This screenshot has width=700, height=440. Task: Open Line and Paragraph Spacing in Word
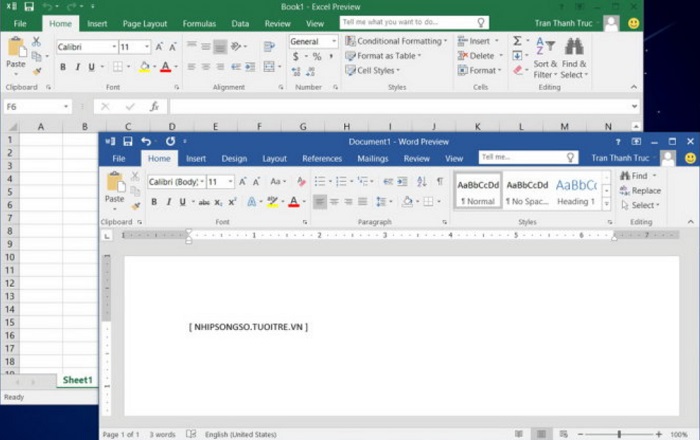[381, 202]
